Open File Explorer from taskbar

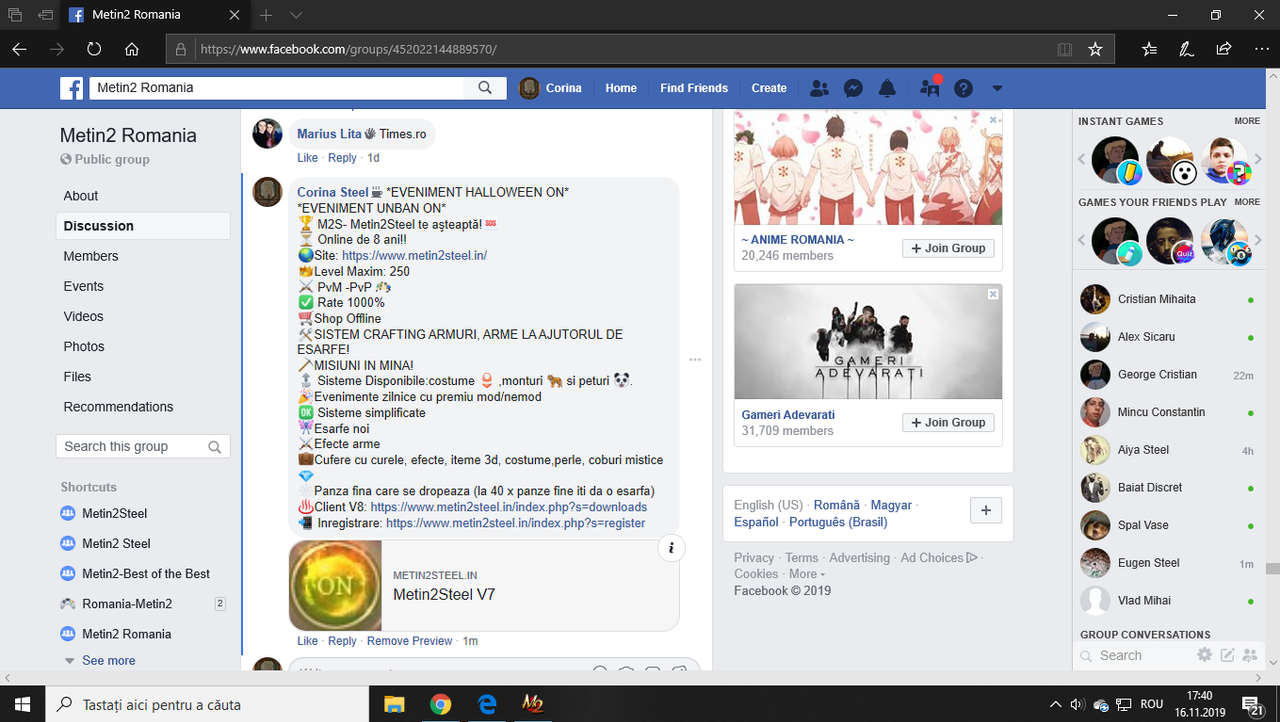tap(394, 704)
